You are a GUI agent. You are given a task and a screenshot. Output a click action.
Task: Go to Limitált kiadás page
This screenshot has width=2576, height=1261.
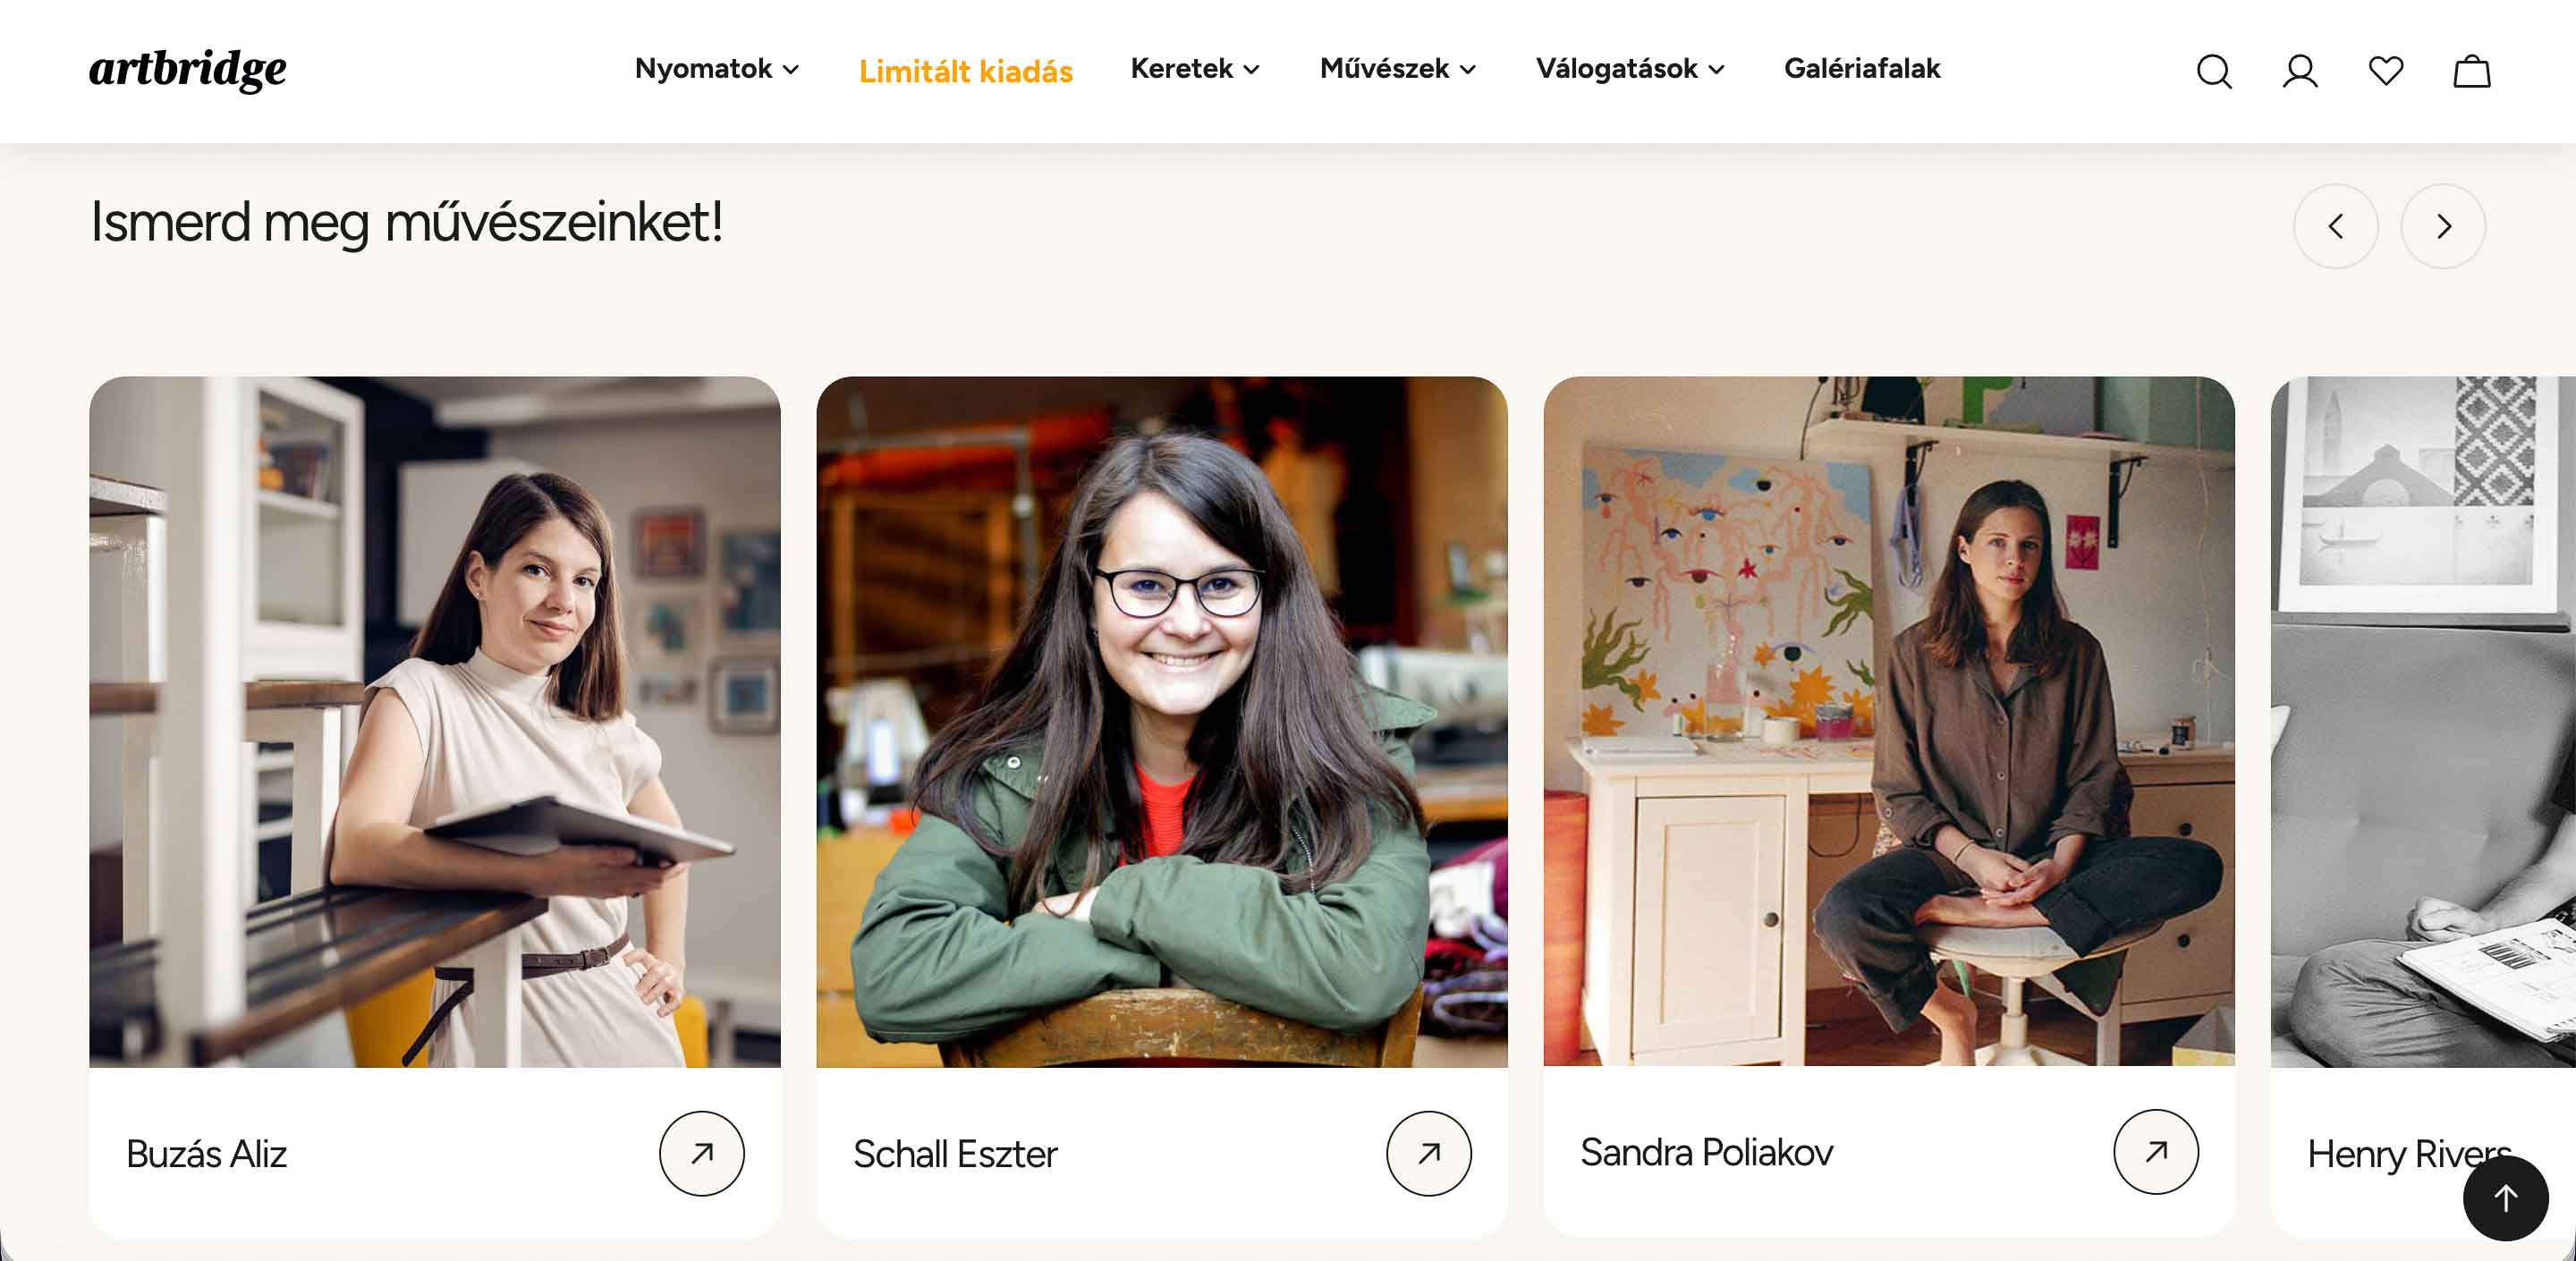click(x=965, y=71)
